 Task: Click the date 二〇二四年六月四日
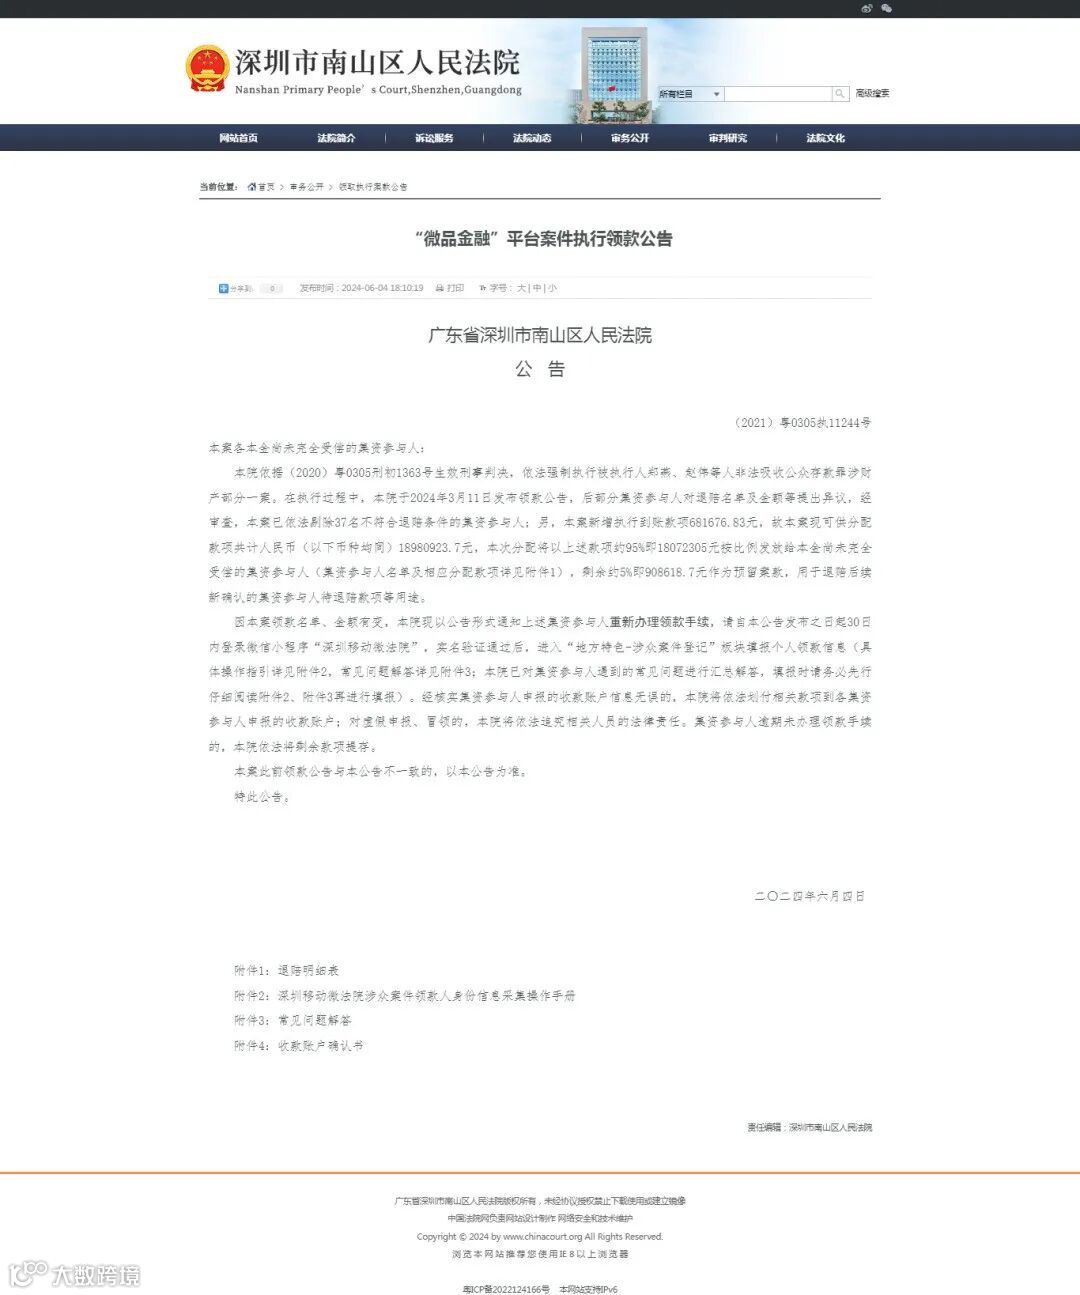810,896
